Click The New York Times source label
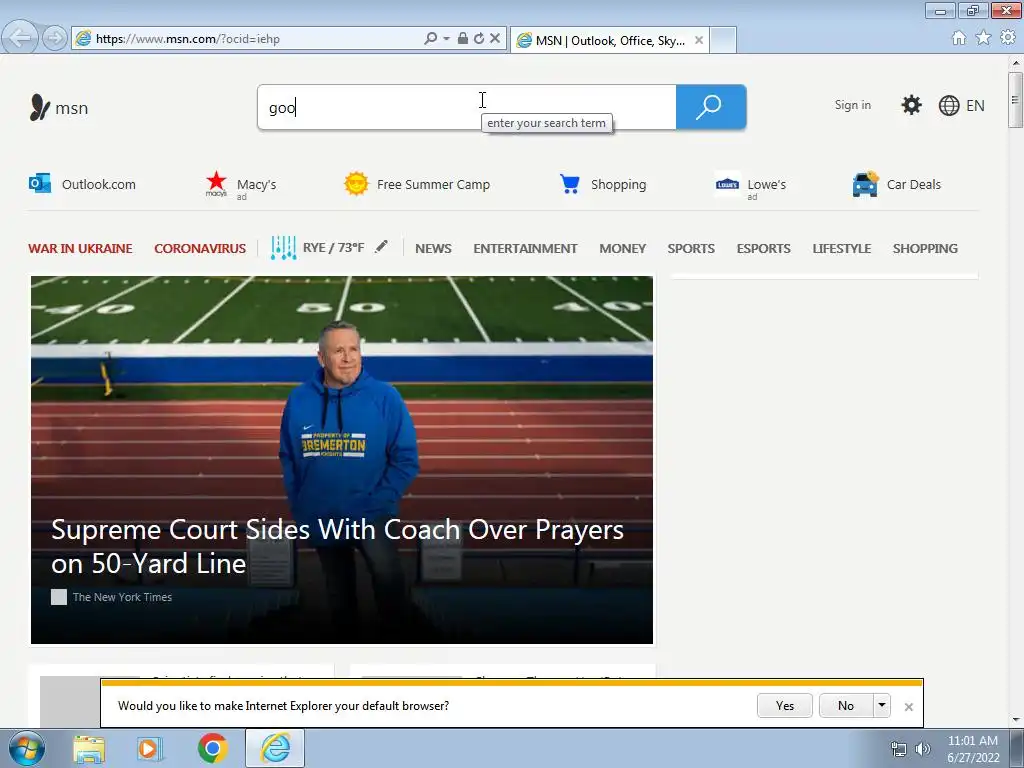Screen dimensions: 1024x768 coord(122,597)
